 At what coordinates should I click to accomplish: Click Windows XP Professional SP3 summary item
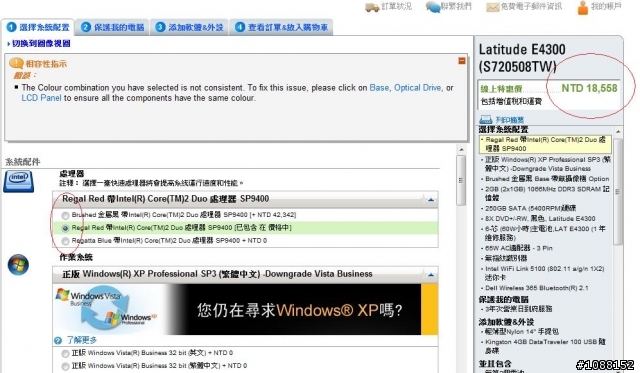point(547,164)
